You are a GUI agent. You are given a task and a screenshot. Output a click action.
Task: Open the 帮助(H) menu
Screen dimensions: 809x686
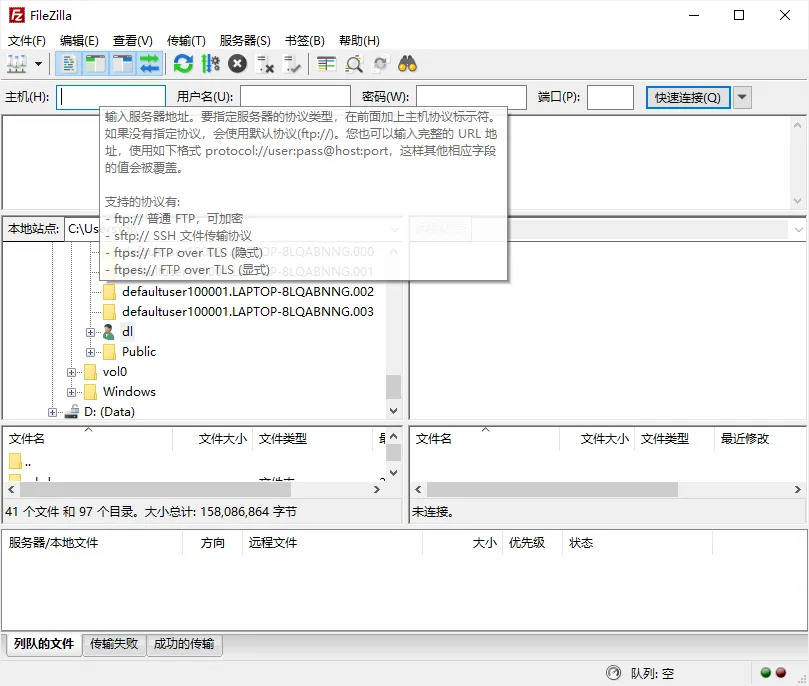(x=359, y=40)
